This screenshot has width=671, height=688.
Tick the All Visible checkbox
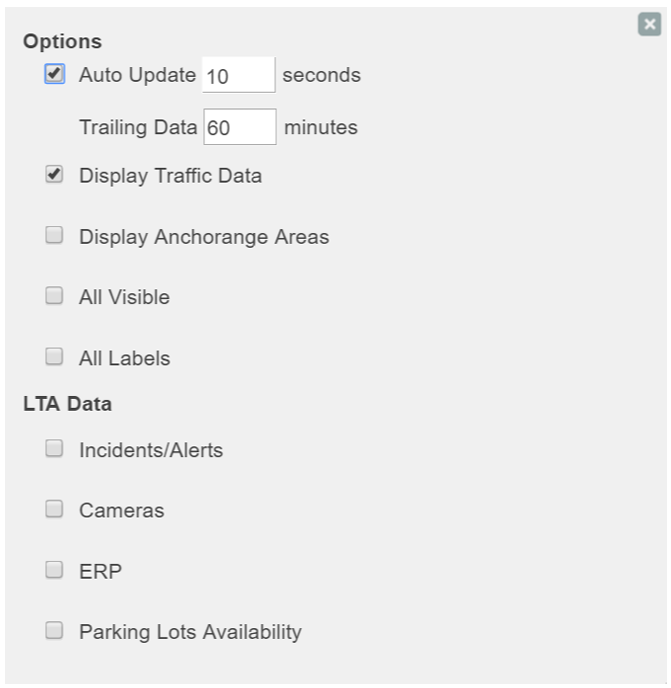tap(55, 296)
